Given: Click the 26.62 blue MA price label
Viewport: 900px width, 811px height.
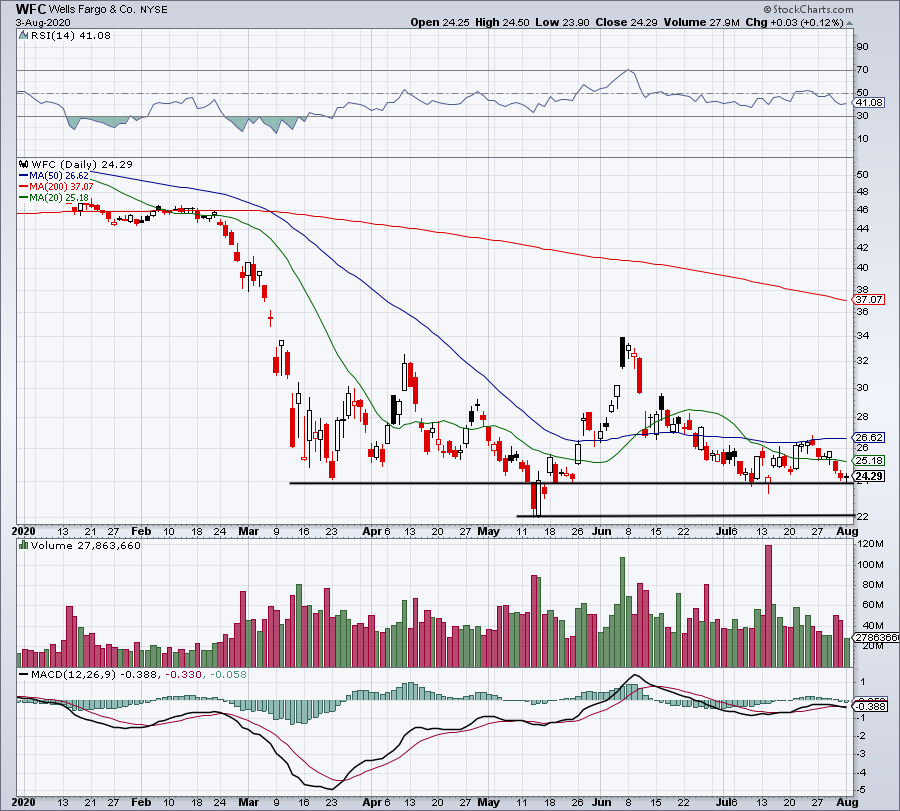Looking at the screenshot, I should tap(869, 437).
